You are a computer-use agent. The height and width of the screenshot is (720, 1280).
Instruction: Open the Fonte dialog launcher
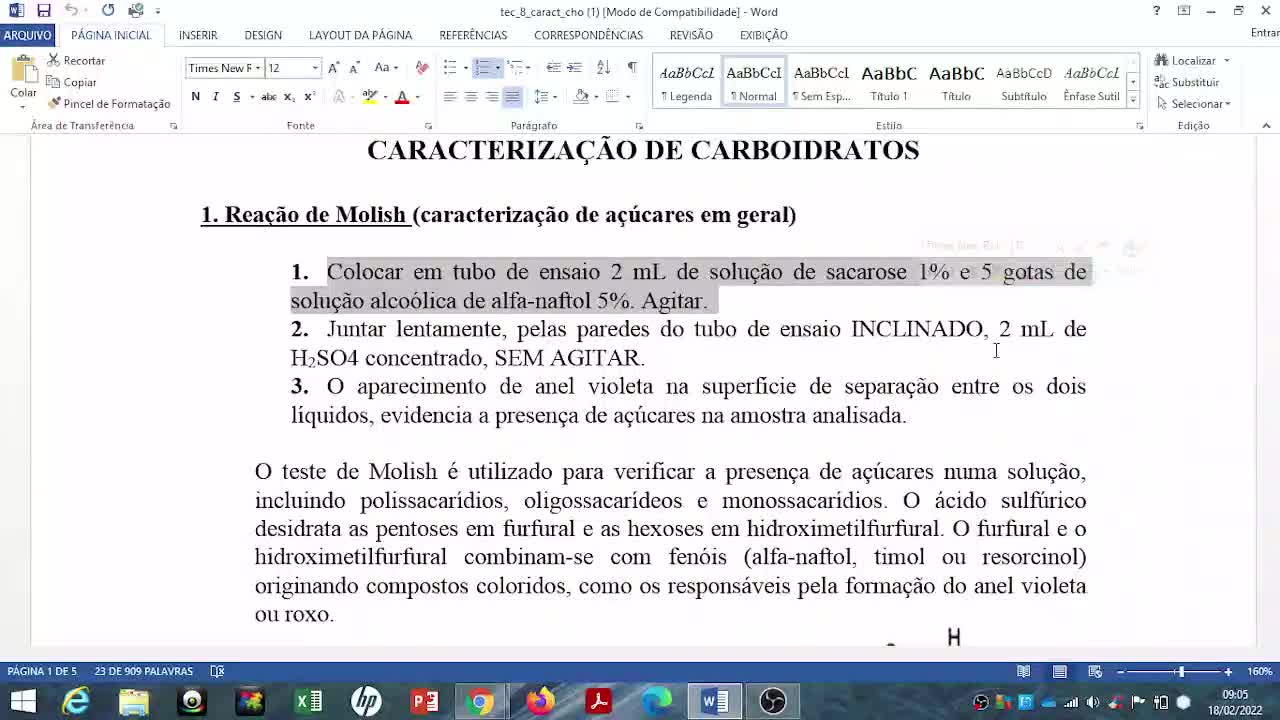(428, 126)
